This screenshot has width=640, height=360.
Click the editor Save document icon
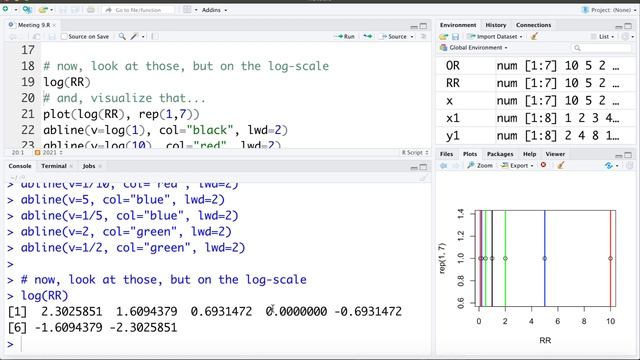coord(51,37)
